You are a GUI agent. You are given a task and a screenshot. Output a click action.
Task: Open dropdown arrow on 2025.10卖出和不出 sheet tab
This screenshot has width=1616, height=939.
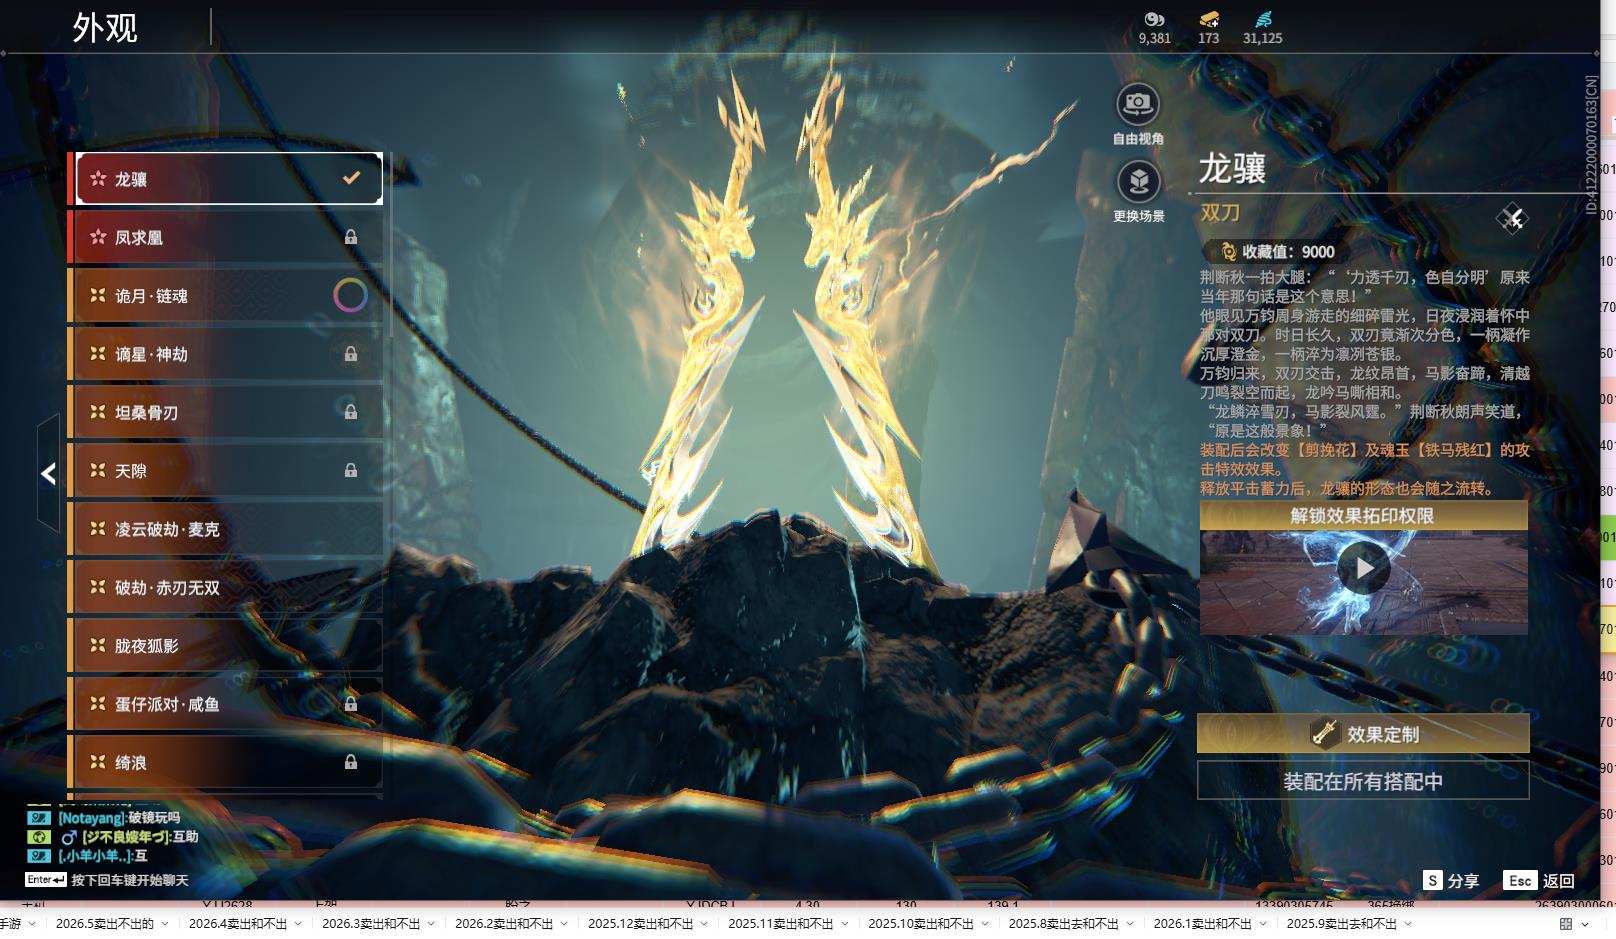985,924
